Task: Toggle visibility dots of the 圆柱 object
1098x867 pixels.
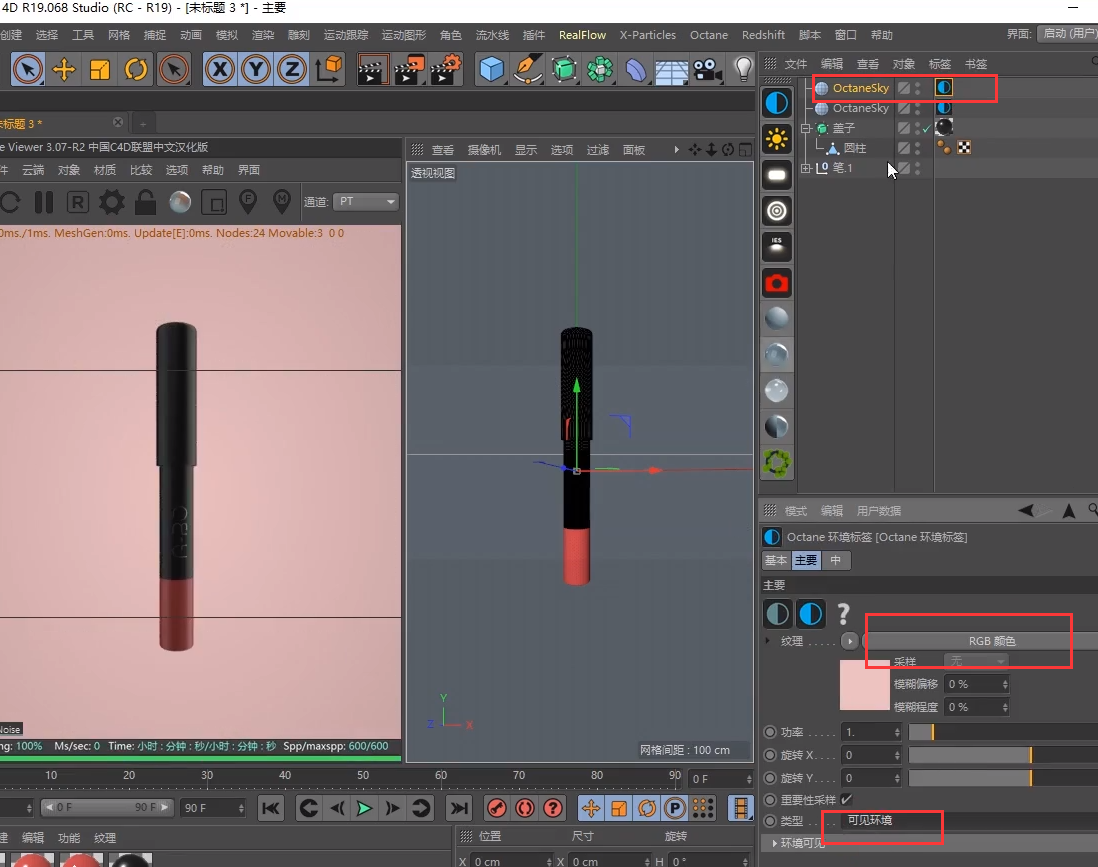Action: [917, 148]
